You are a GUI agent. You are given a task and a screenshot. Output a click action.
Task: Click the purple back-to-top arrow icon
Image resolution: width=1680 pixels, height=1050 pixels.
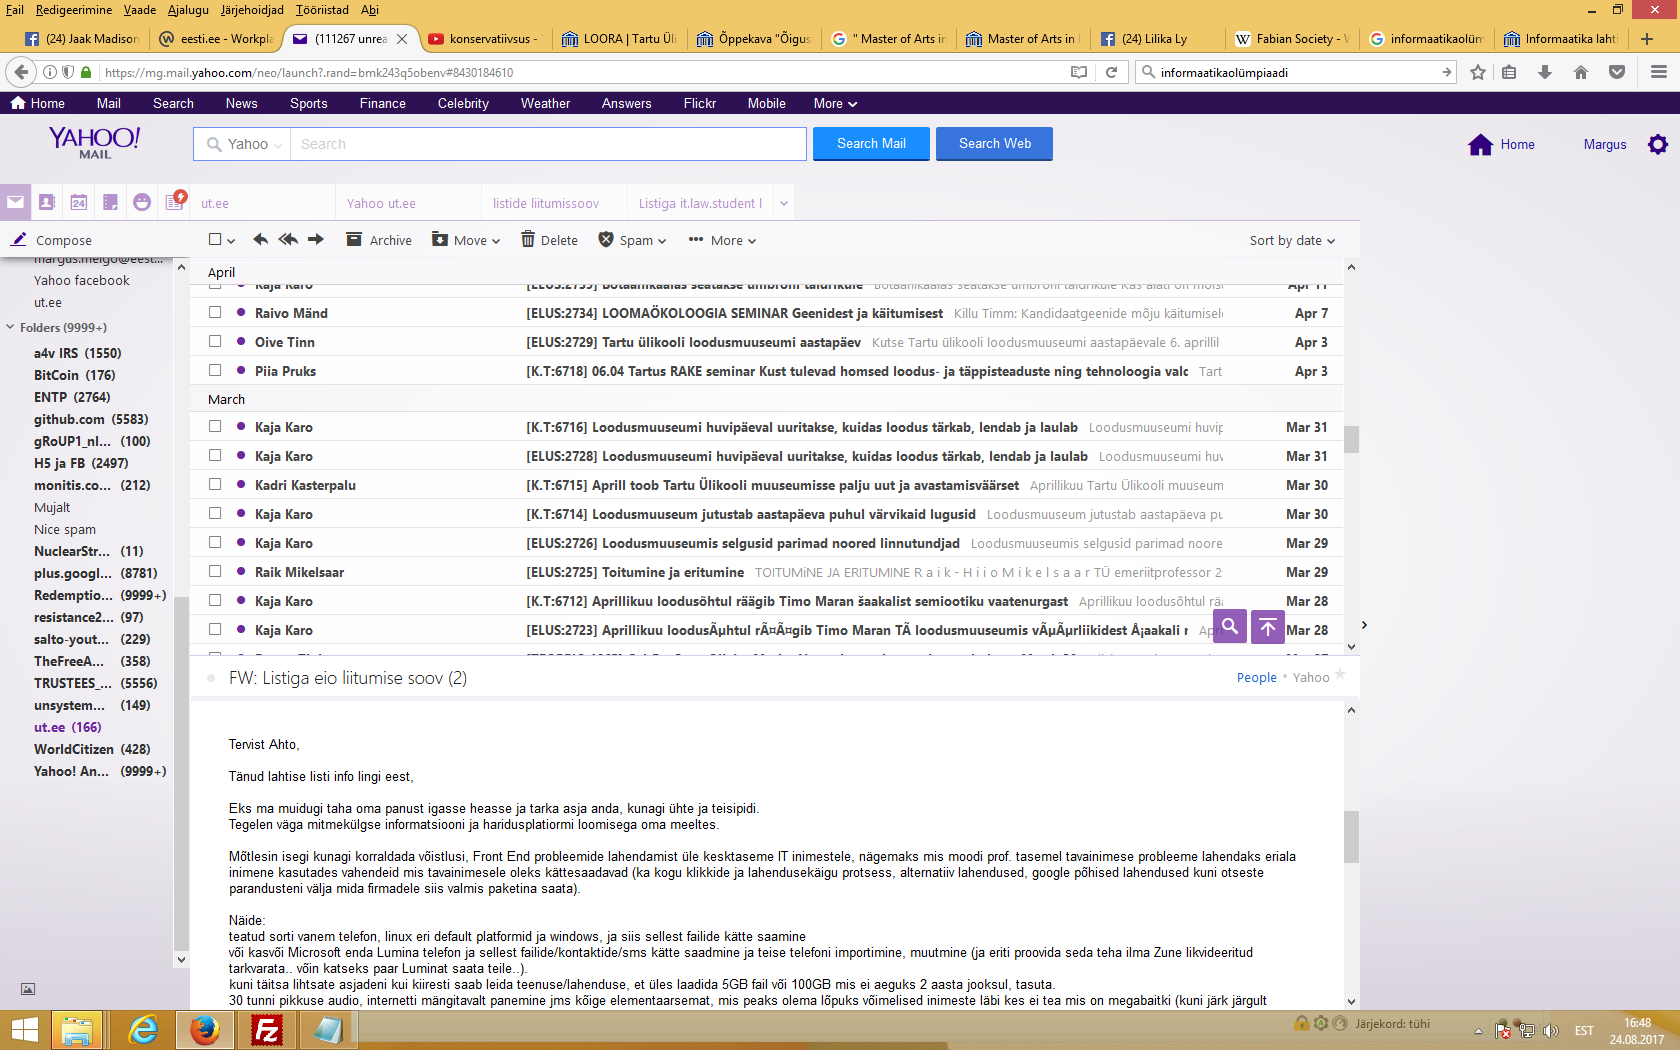(x=1268, y=627)
